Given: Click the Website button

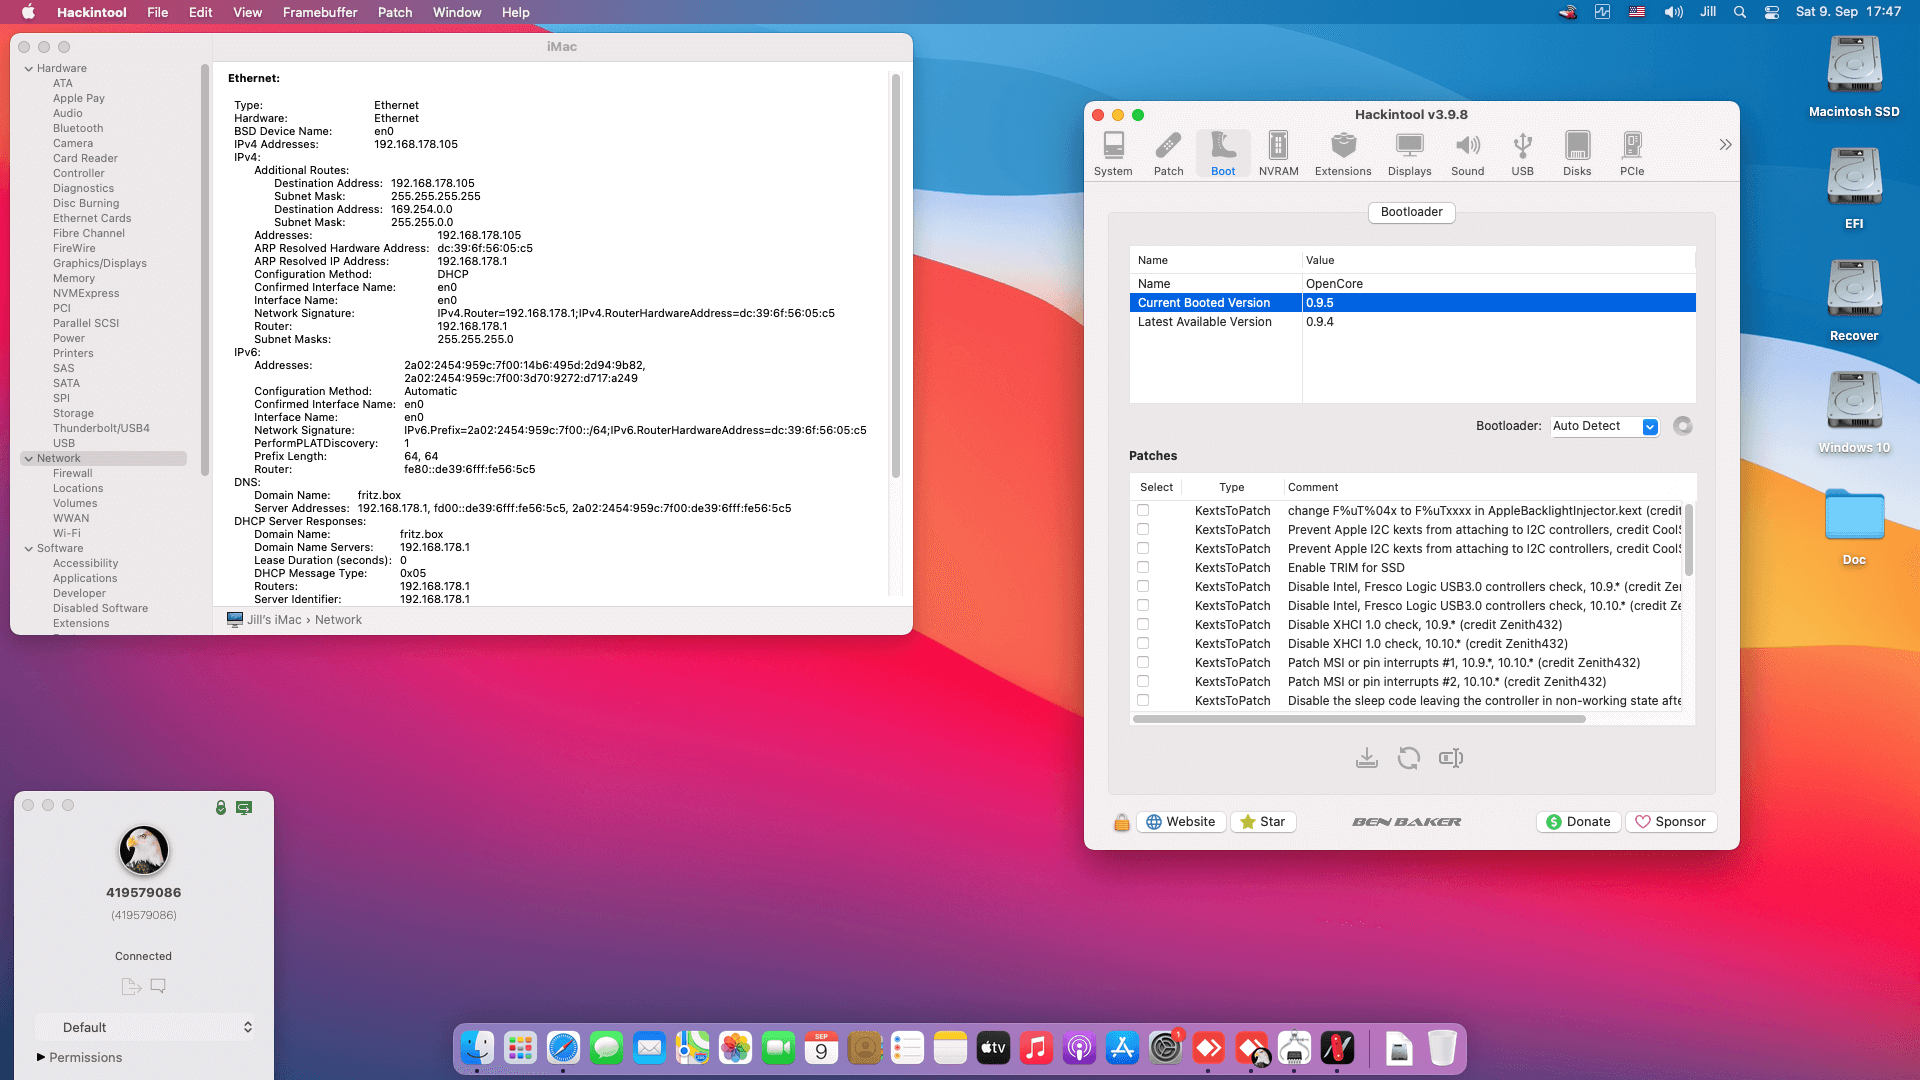Looking at the screenshot, I should (1181, 822).
